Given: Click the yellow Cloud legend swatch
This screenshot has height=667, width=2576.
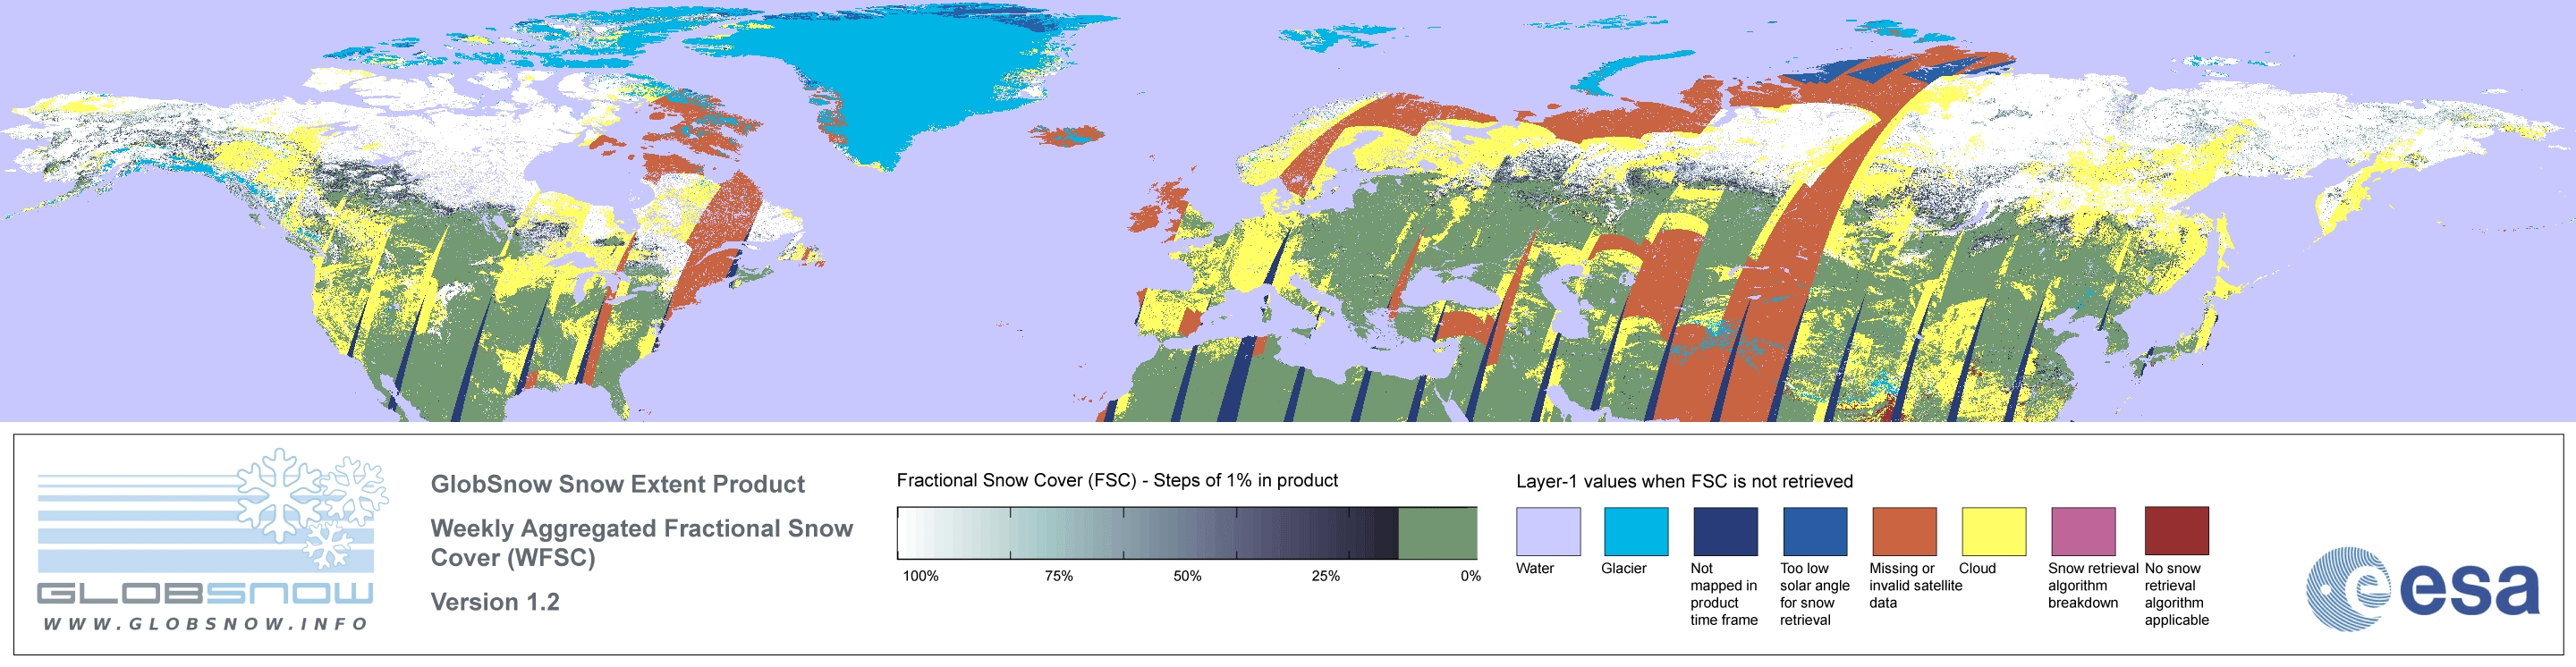Looking at the screenshot, I should (1993, 531).
